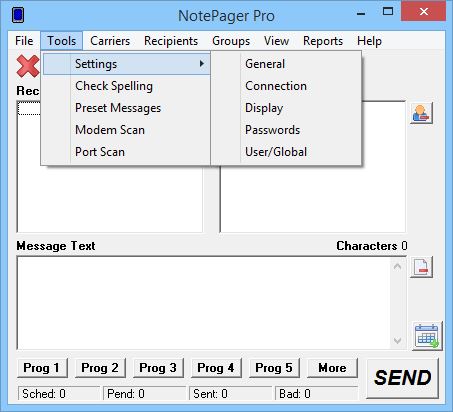The width and height of the screenshot is (453, 412).
Task: Click the Bad: 0 status field
Action: [x=316, y=394]
